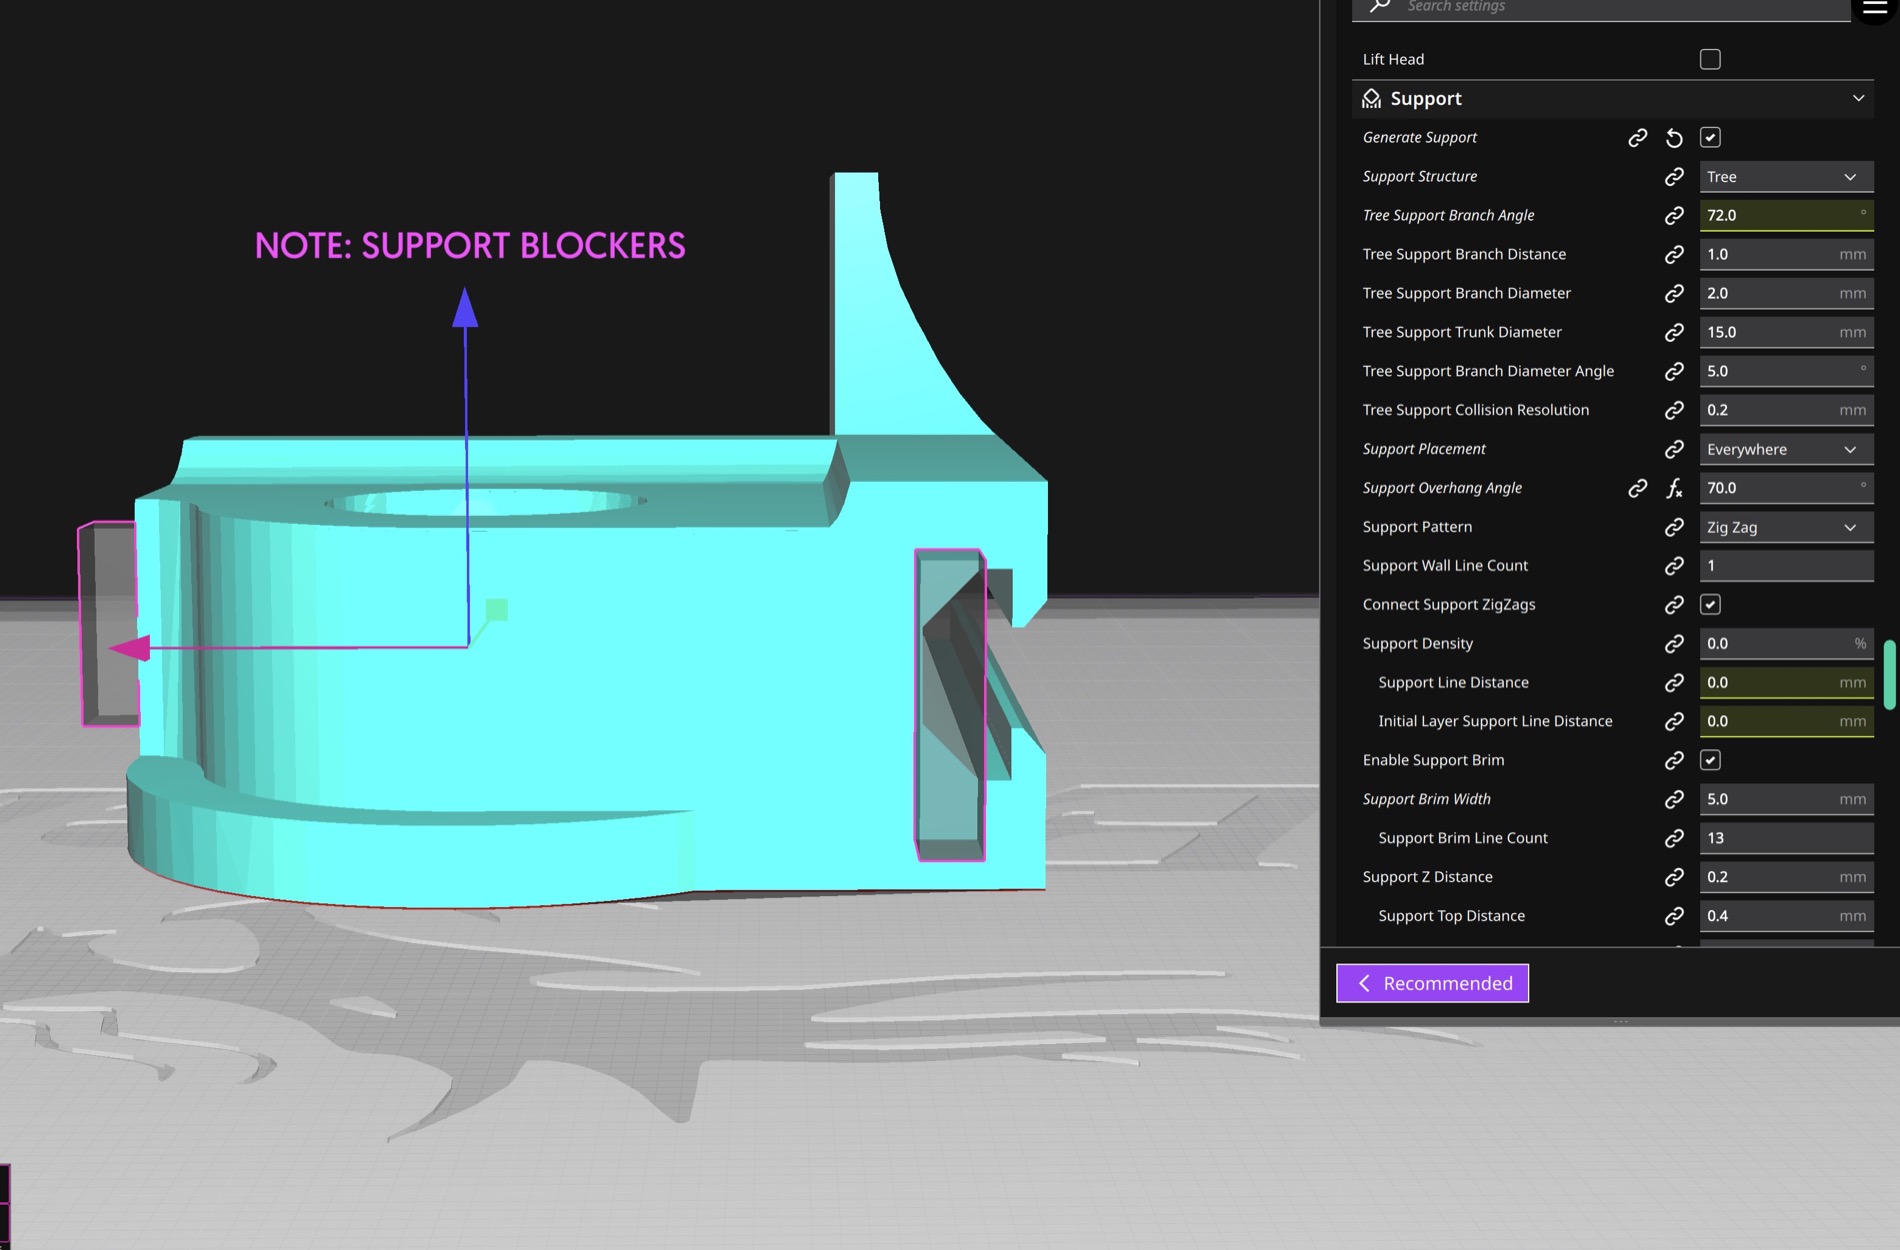Click the settings panel vertical scrollbar
This screenshot has height=1250, width=1900.
click(1889, 675)
